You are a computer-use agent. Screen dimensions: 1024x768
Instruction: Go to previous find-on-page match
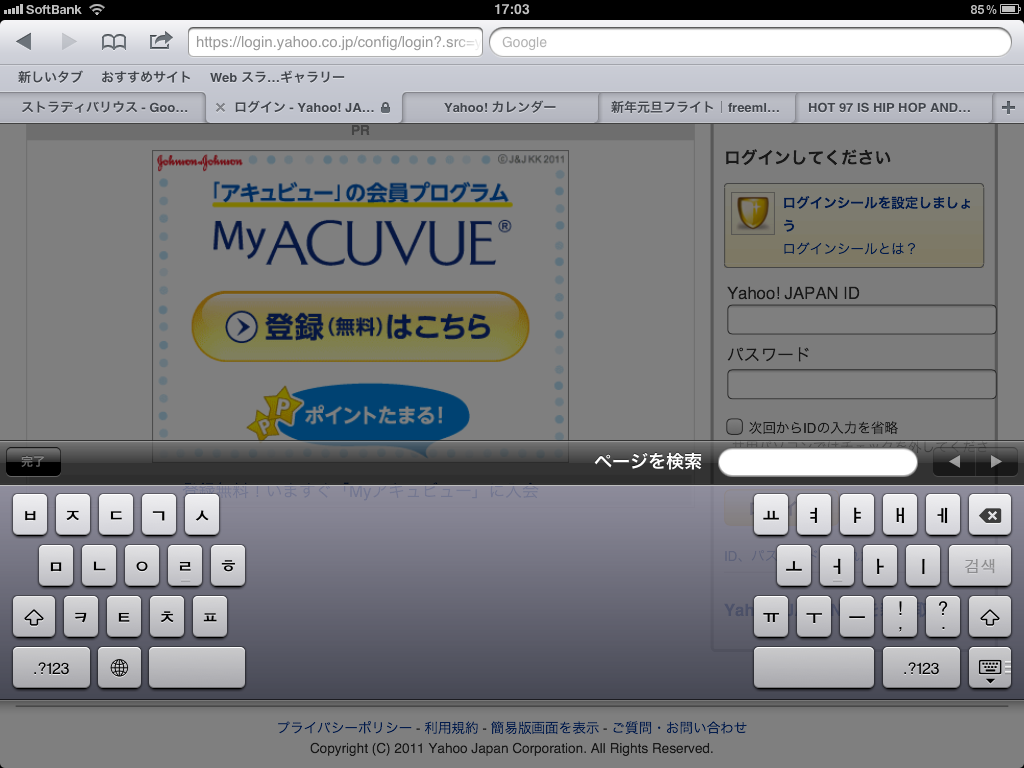954,462
